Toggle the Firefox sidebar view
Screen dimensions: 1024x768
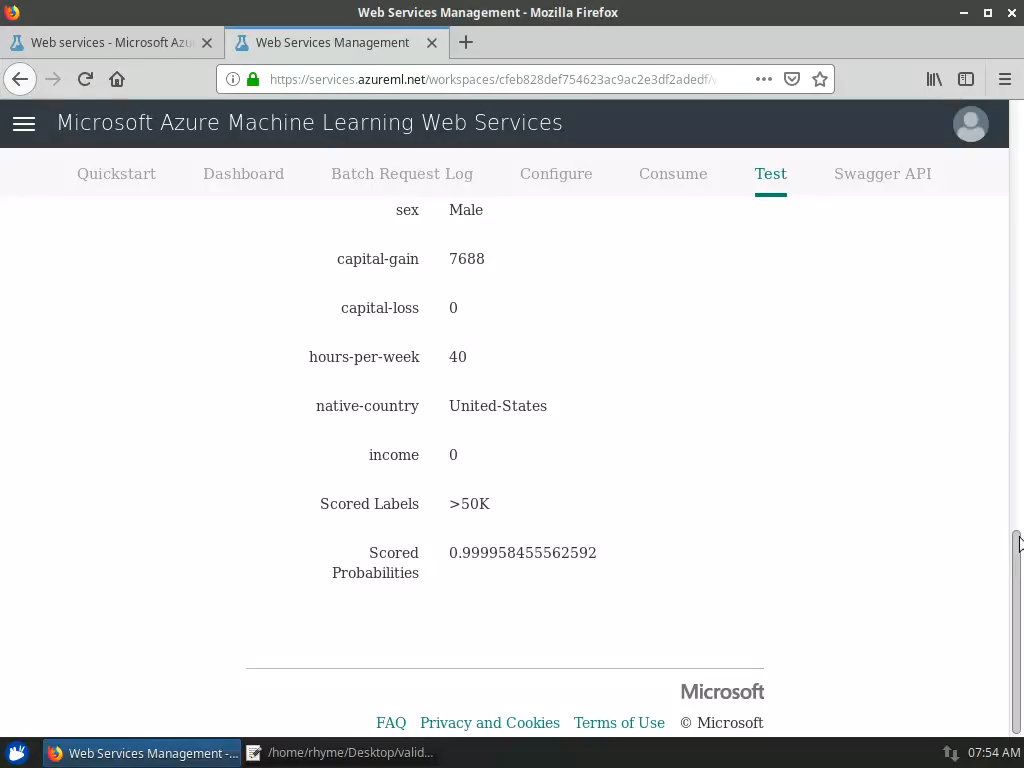pos(966,79)
